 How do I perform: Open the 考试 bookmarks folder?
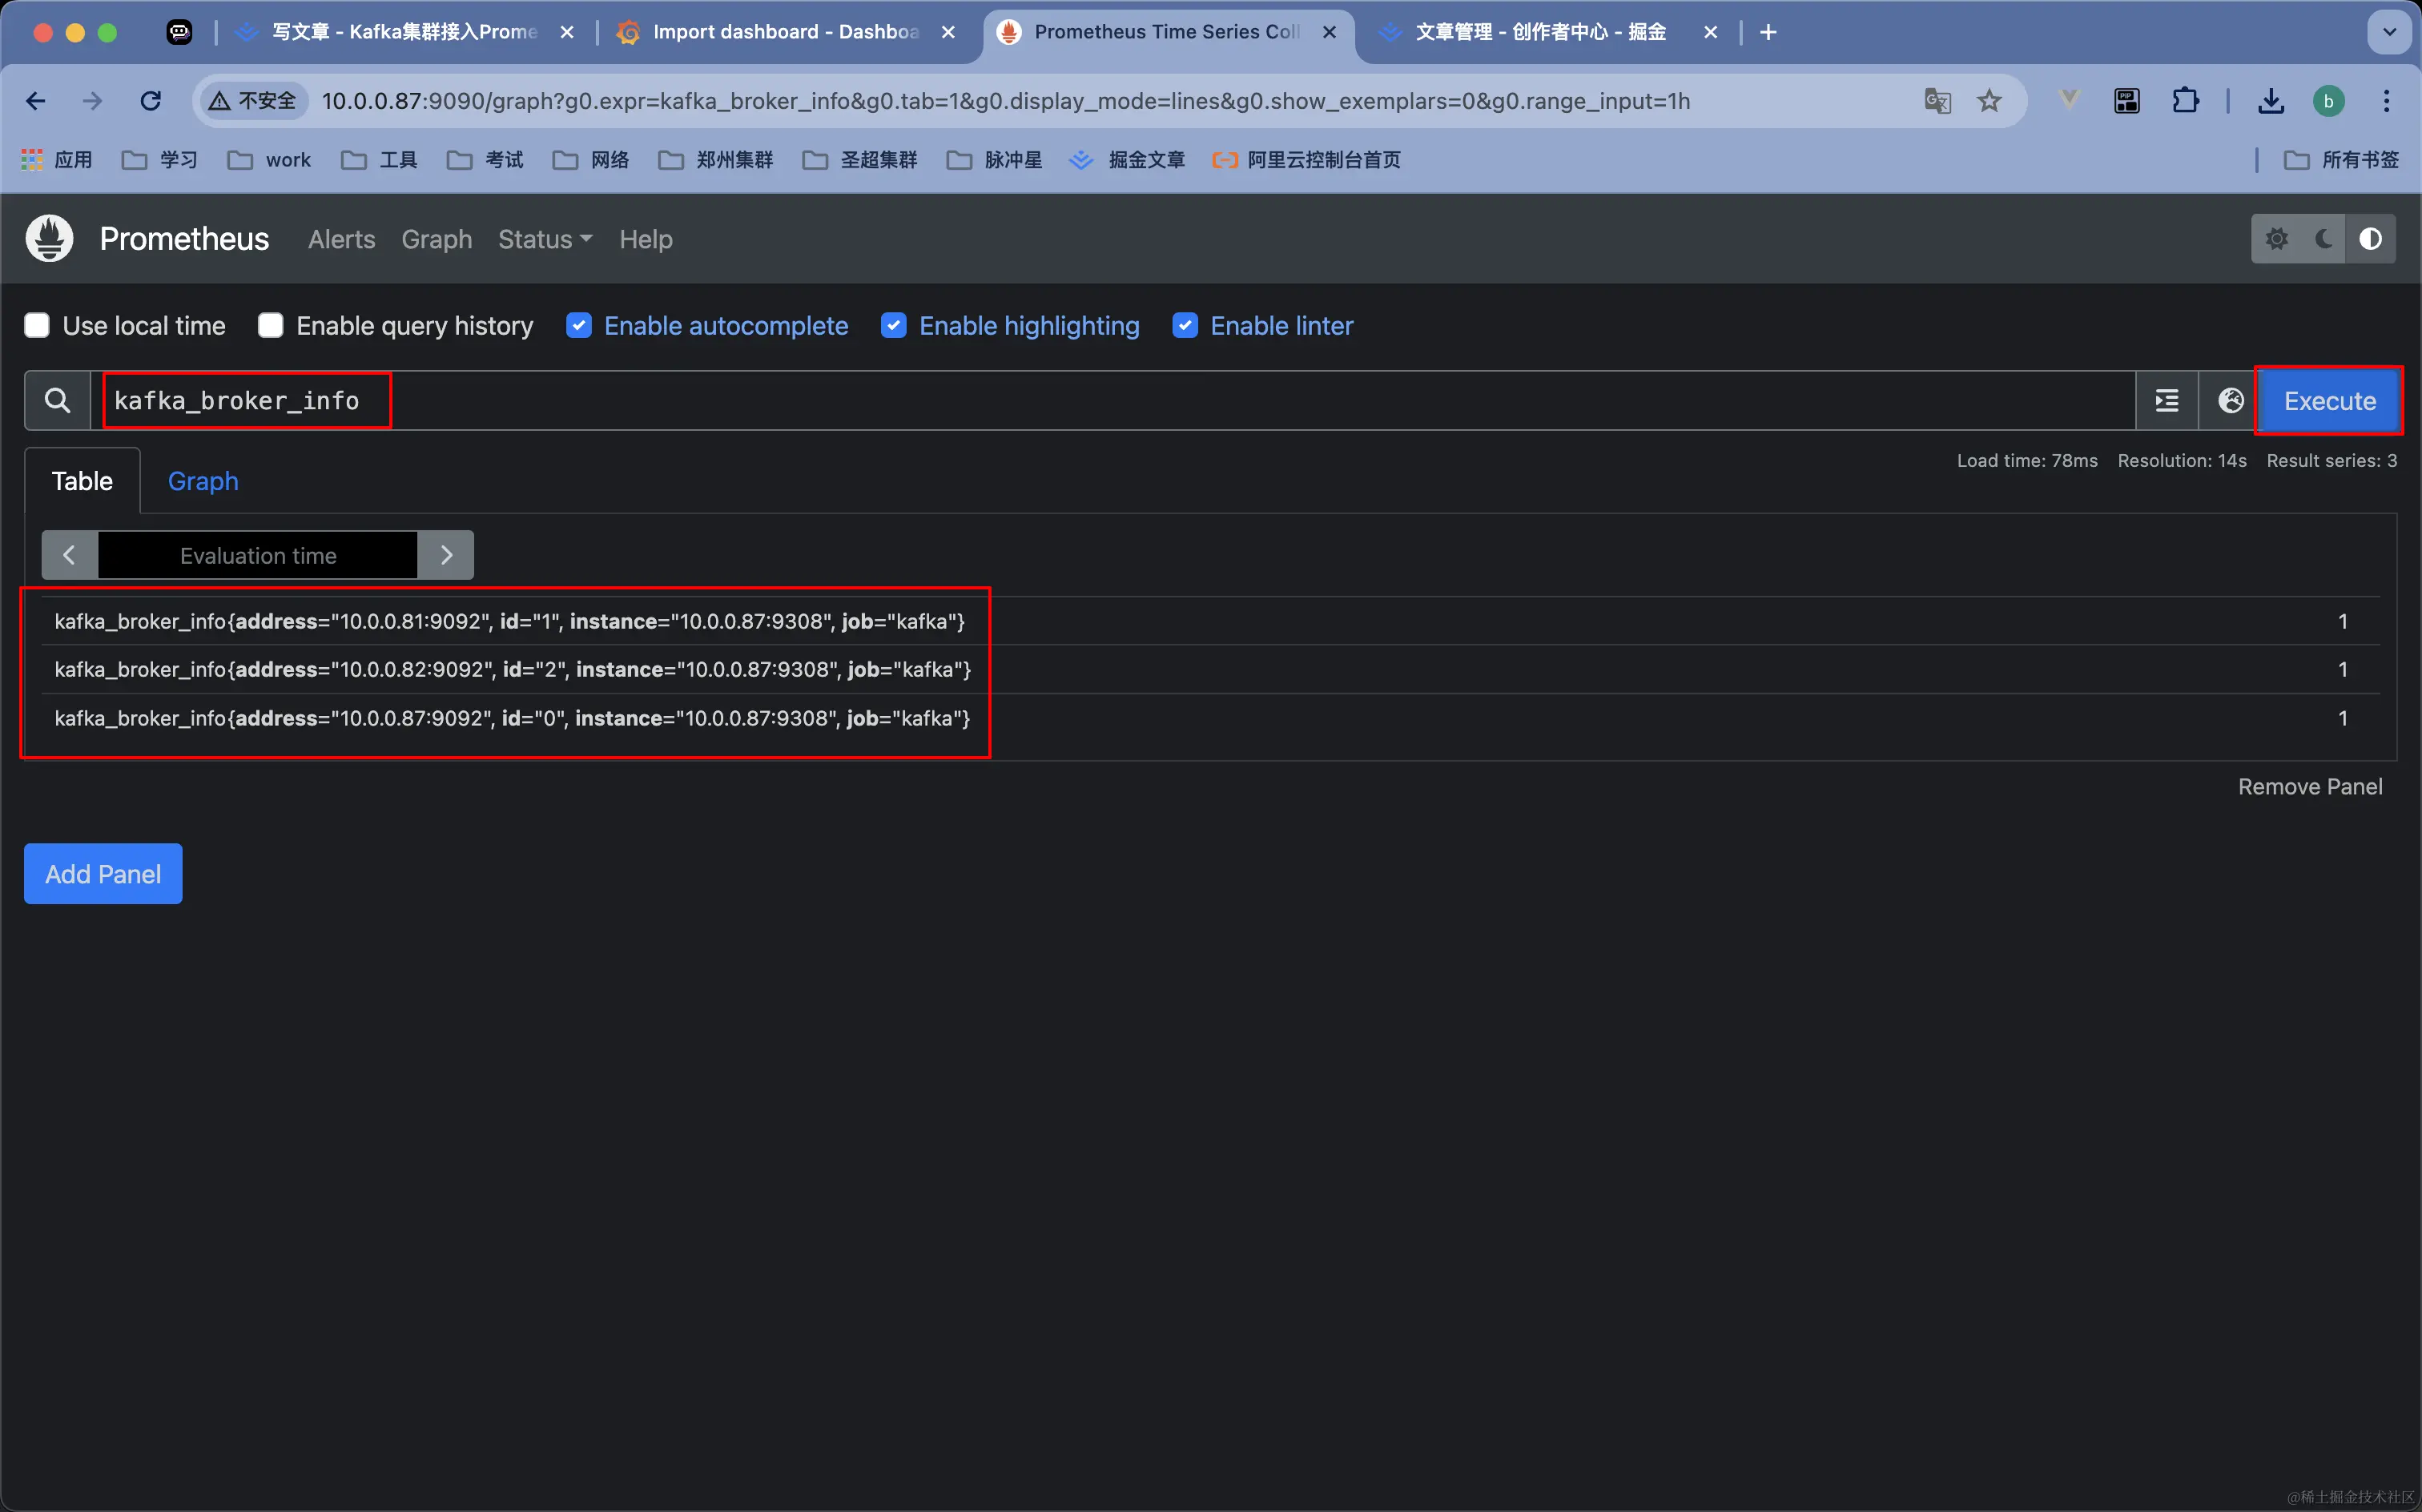click(485, 160)
